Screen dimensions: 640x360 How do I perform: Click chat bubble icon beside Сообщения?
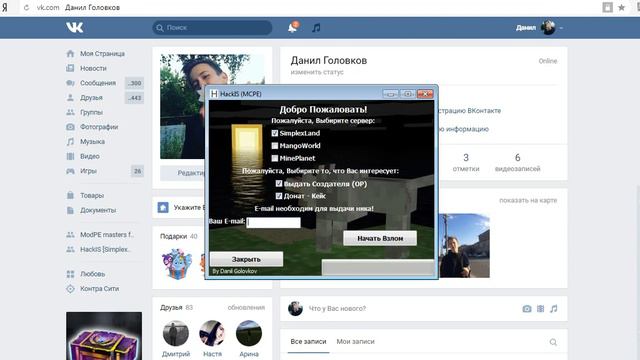click(70, 83)
